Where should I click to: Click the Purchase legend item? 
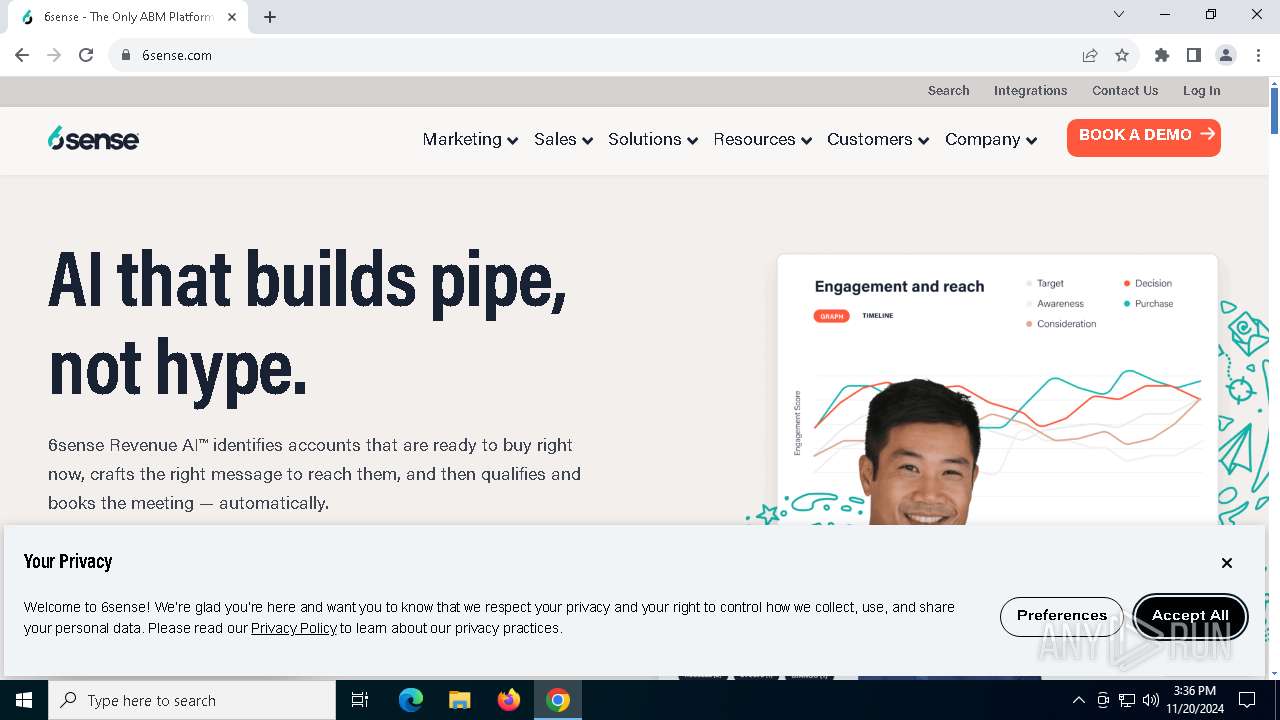1148,303
